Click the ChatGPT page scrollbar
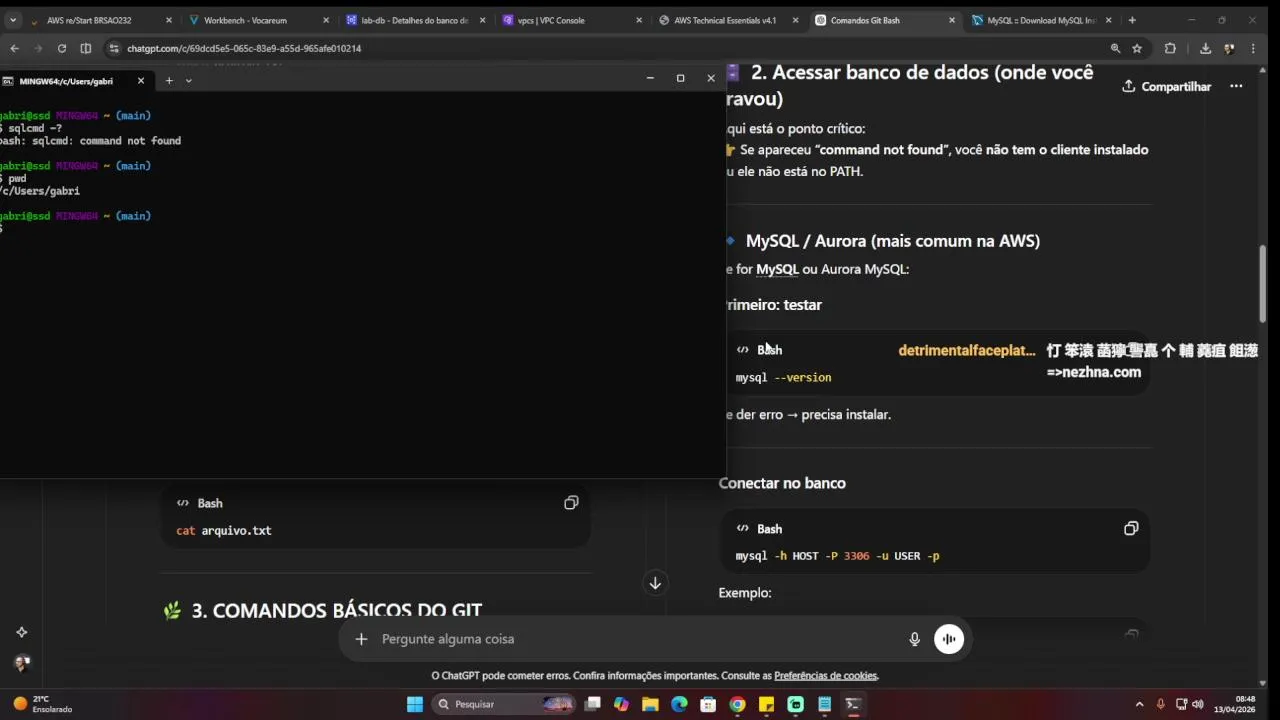The height and width of the screenshot is (720, 1280). (1263, 284)
